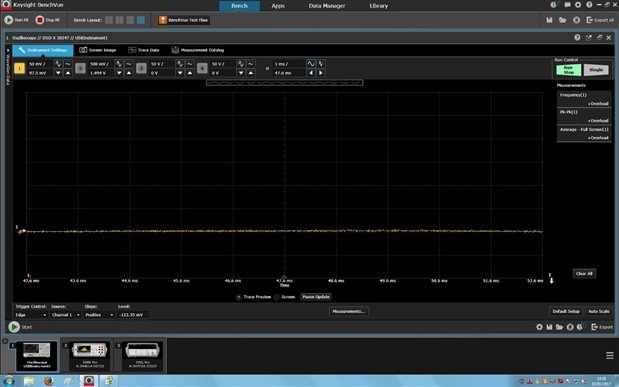Viewport: 619px width, 387px height.
Task: Increase channel 1 offset with up arrow
Action: [x=68, y=73]
